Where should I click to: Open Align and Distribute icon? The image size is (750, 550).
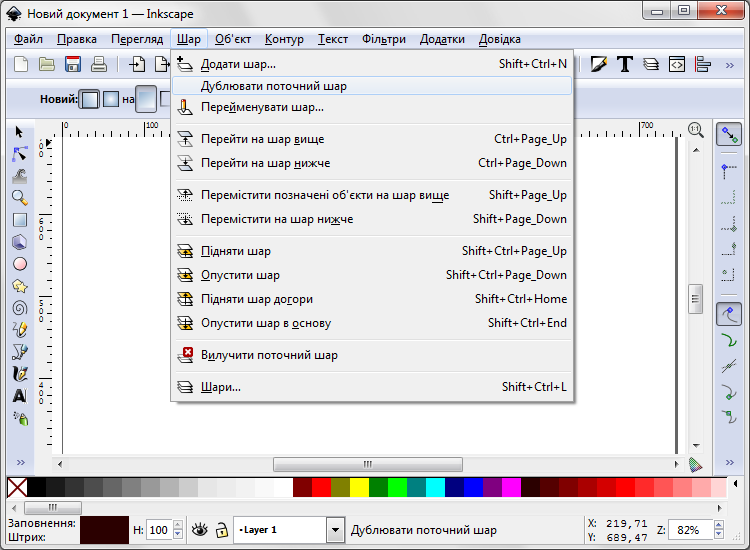click(x=703, y=64)
